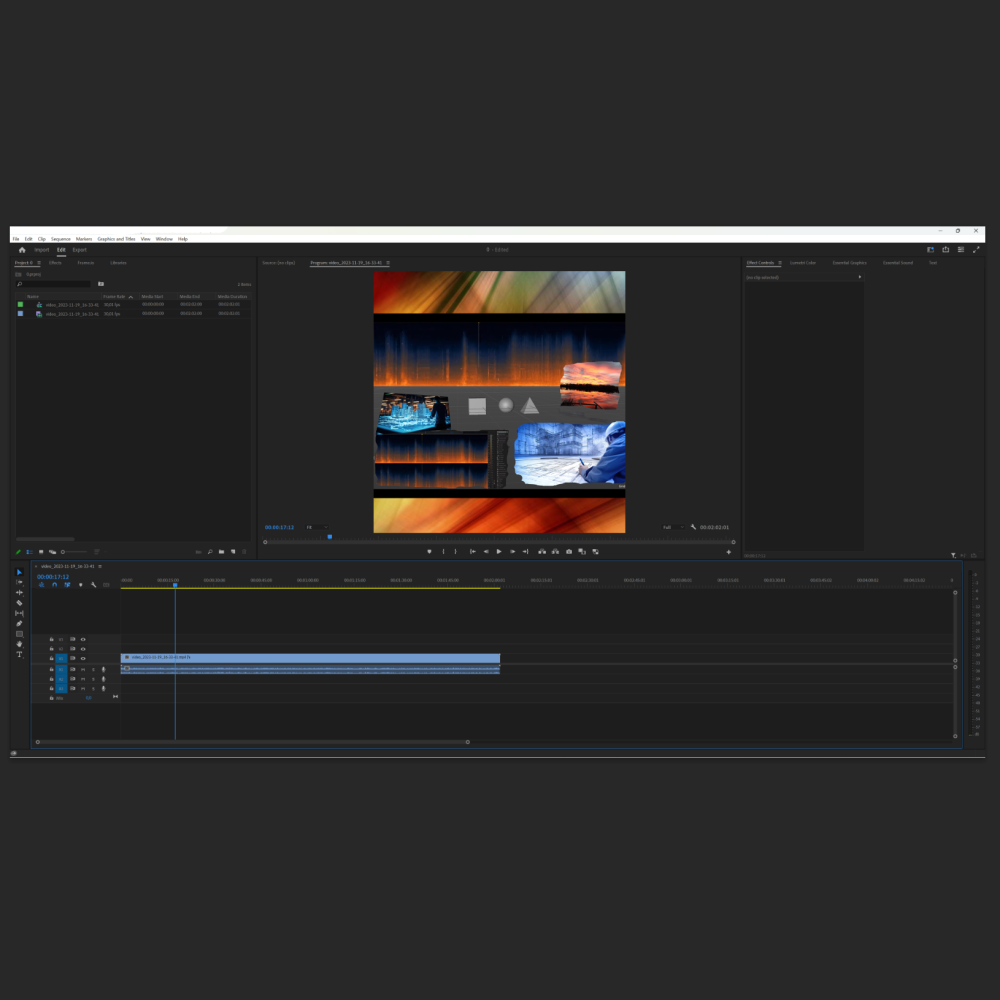Switch to the Lumetri Color tab
The width and height of the screenshot is (1000, 1000).
[802, 263]
